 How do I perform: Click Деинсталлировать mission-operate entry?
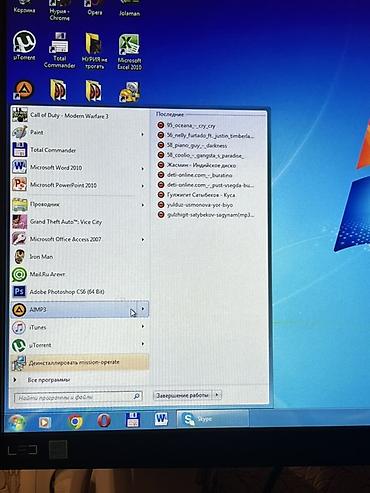(x=79, y=362)
